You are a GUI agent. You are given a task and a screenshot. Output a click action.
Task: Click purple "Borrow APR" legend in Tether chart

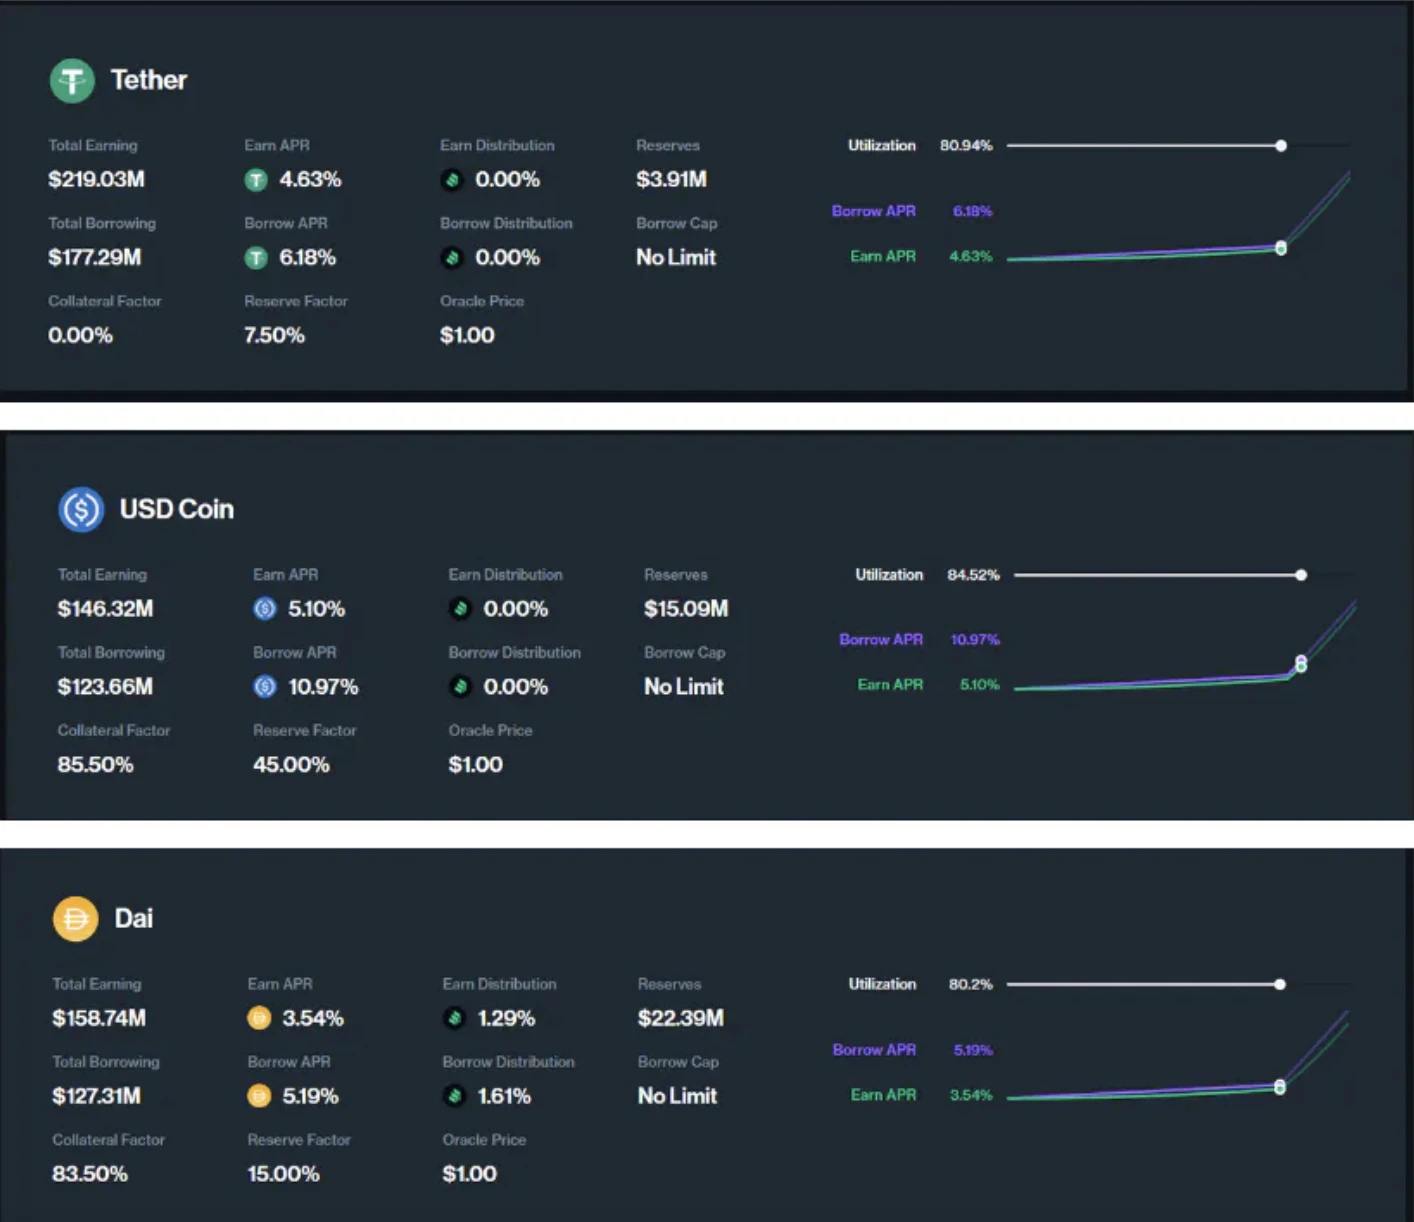[x=874, y=211]
